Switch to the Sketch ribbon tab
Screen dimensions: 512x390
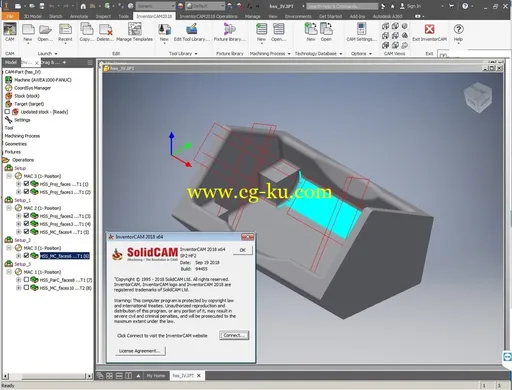tap(56, 16)
